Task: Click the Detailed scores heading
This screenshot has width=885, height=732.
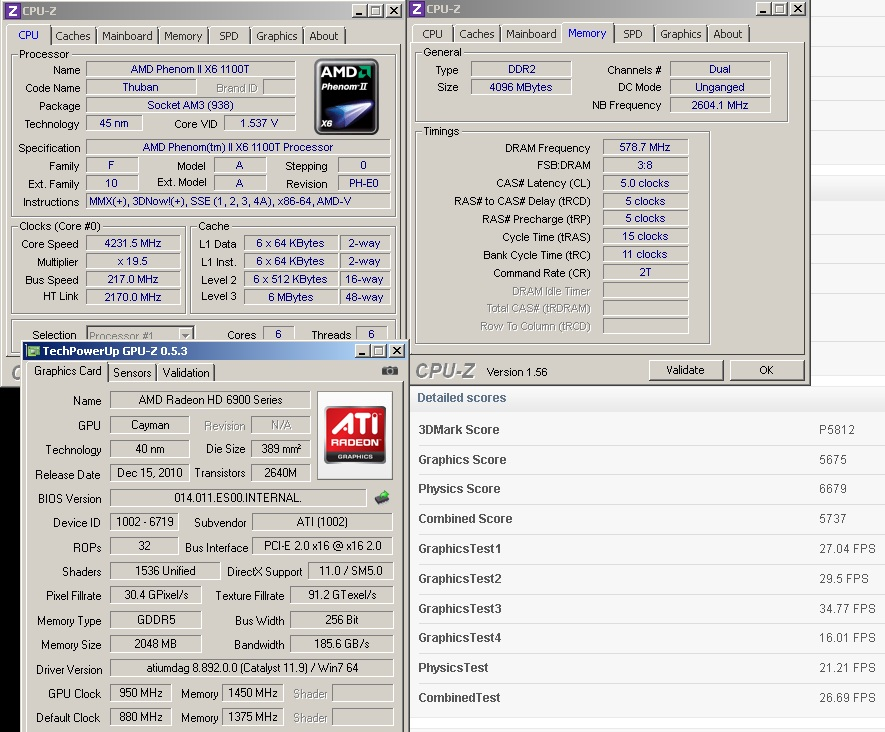Action: [x=462, y=398]
